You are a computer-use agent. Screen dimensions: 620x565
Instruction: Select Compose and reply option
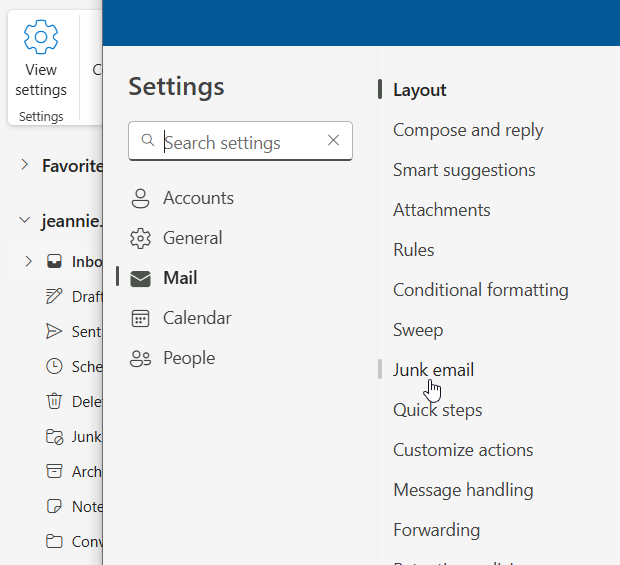(468, 130)
